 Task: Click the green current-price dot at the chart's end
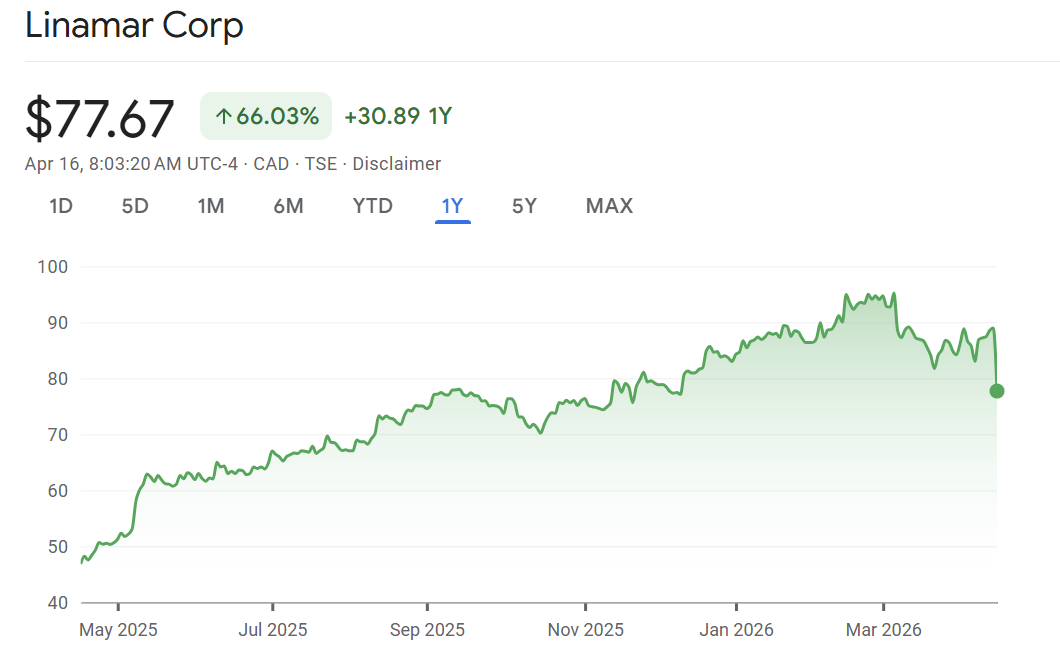tap(996, 391)
